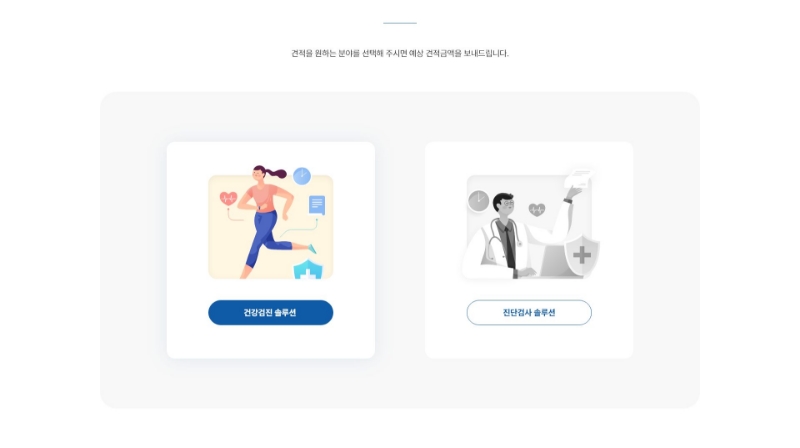This screenshot has width=800, height=448.
Task: Click the doctor's face with glasses
Action: coord(507,207)
